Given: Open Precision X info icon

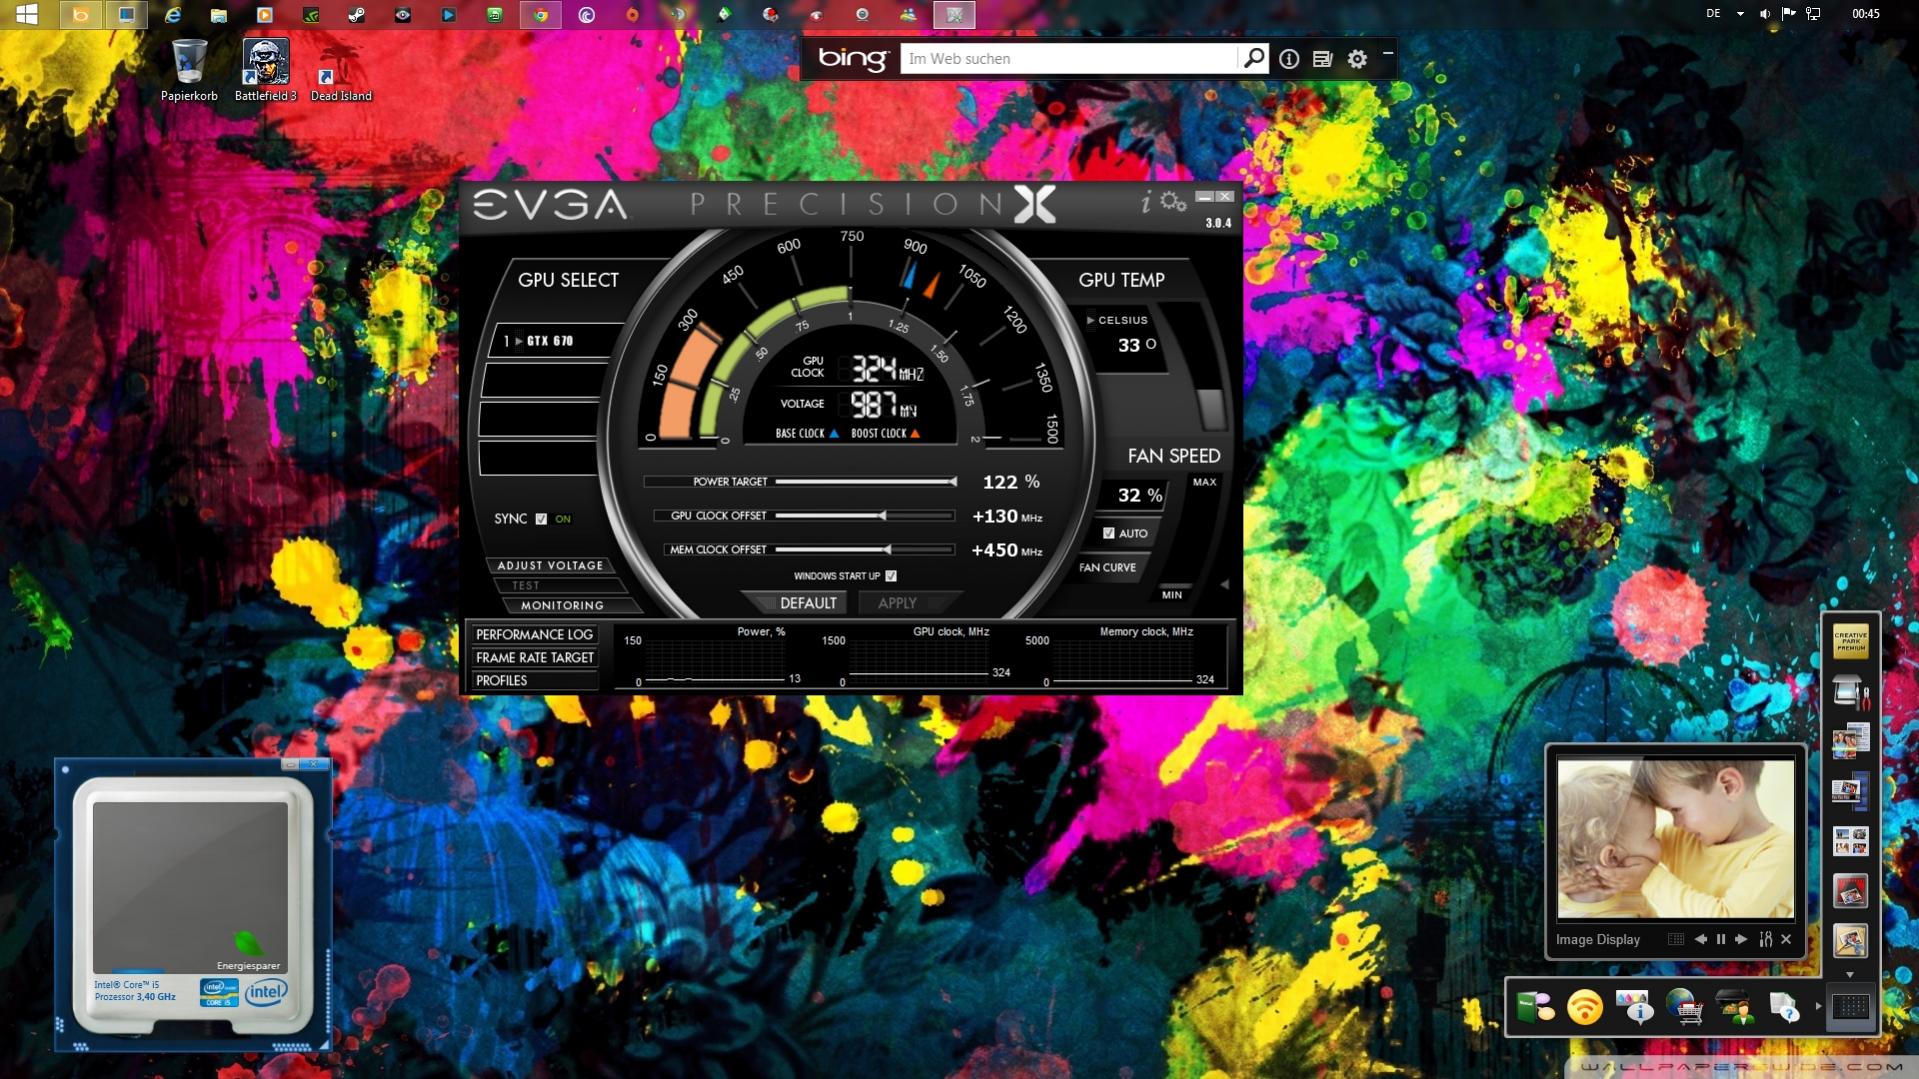Looking at the screenshot, I should point(1146,202).
